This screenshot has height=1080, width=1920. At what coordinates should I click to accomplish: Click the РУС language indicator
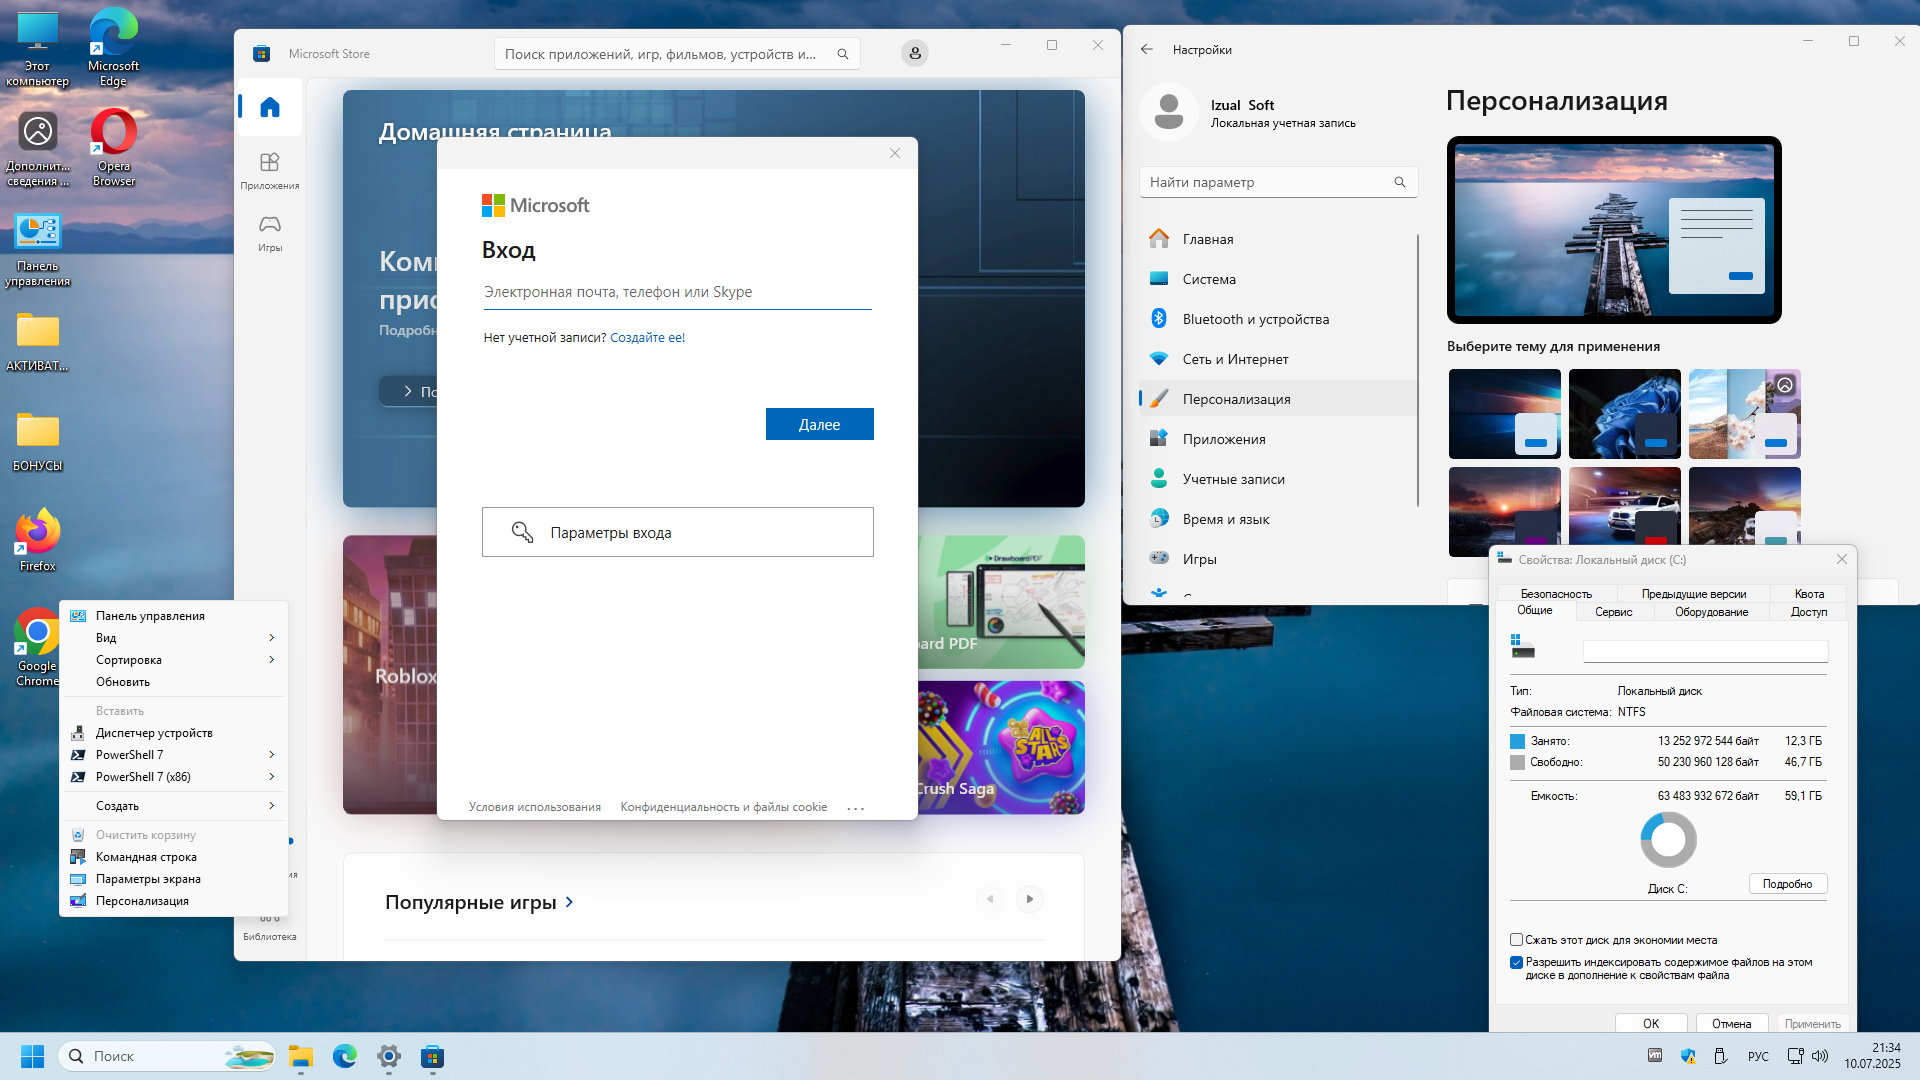point(1758,1056)
